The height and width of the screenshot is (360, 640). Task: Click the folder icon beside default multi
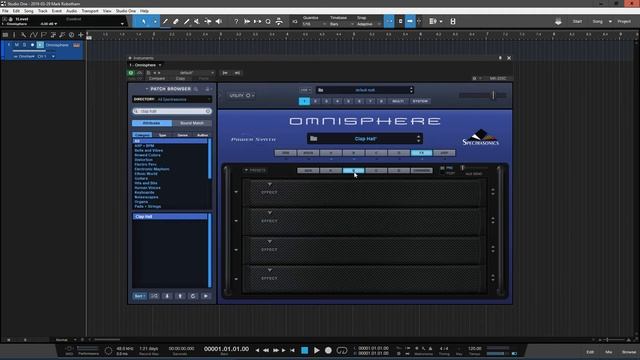click(320, 90)
